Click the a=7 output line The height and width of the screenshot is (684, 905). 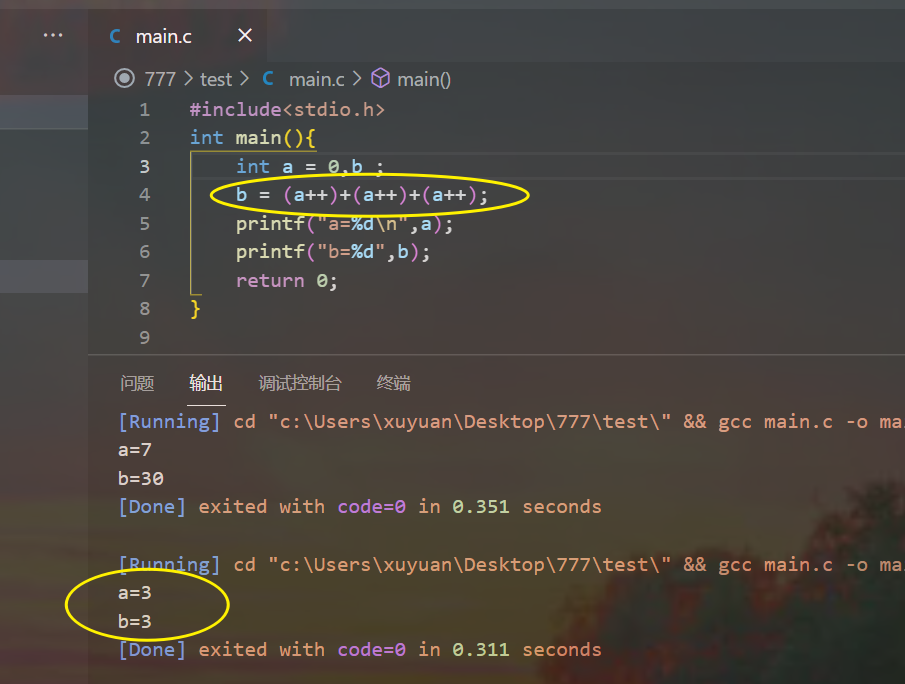[135, 450]
